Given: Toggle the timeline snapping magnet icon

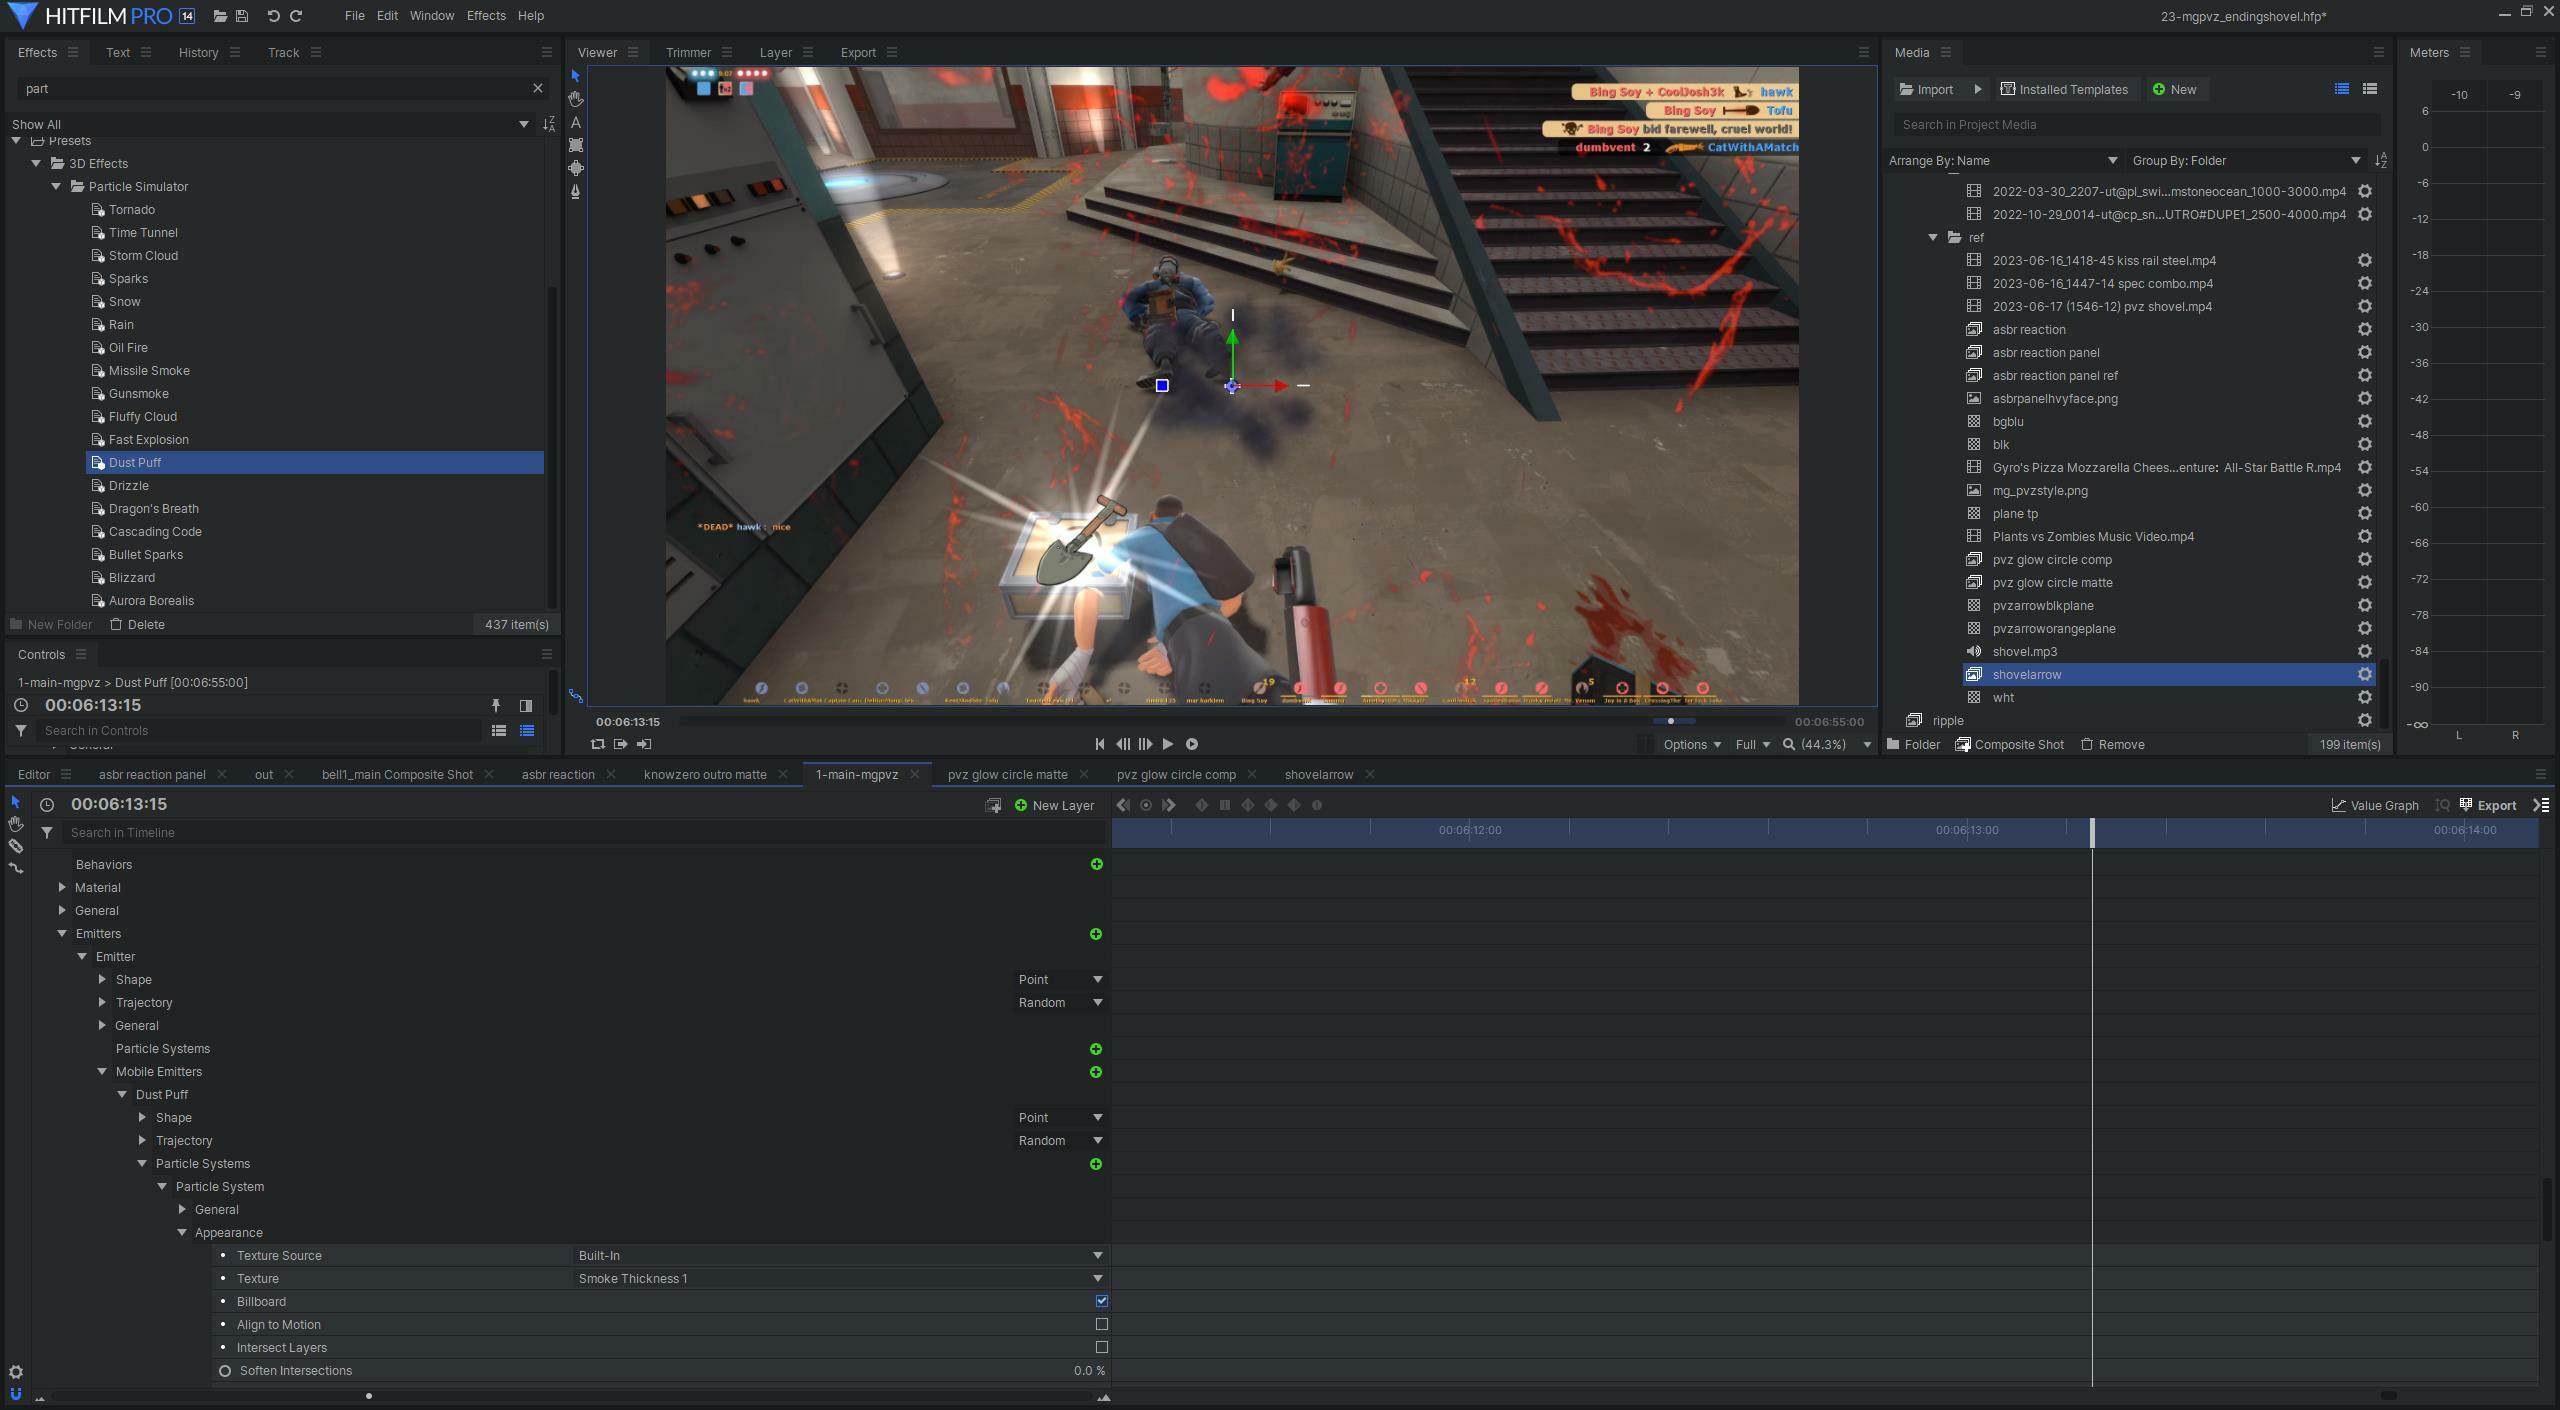Looking at the screenshot, I should click(x=15, y=1394).
